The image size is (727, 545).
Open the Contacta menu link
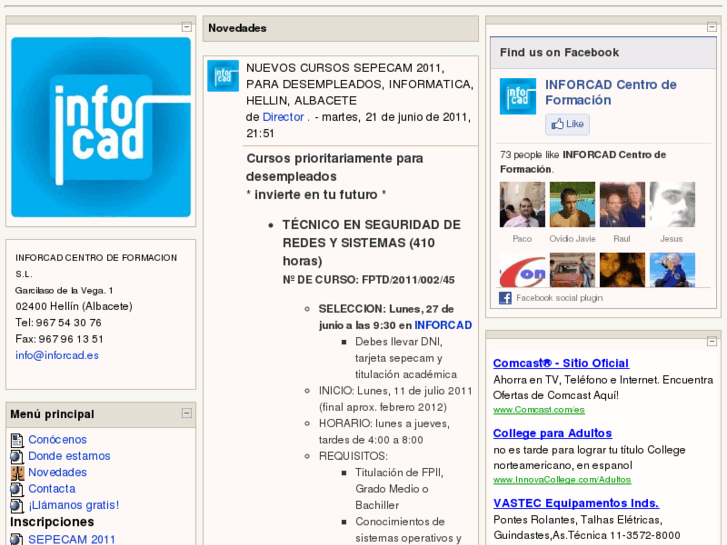pyautogui.click(x=52, y=488)
